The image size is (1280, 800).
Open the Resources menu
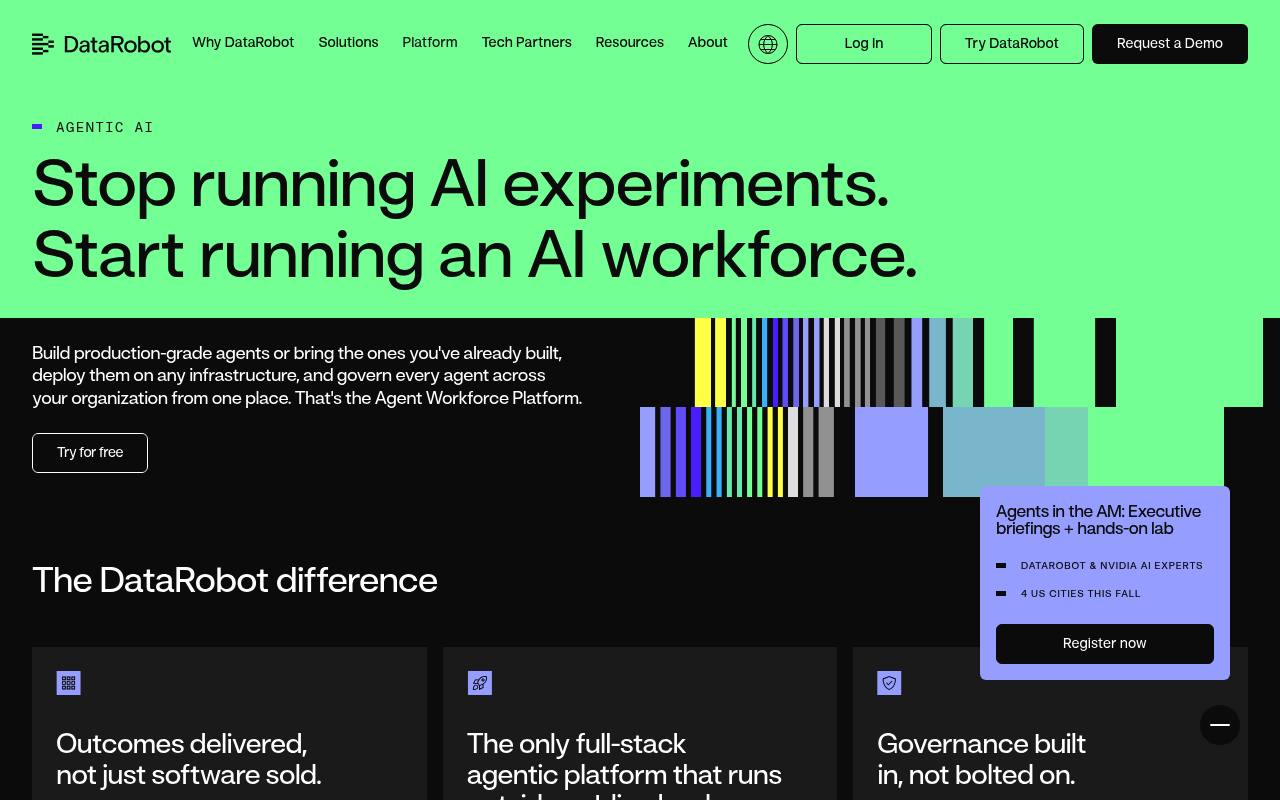click(x=630, y=43)
